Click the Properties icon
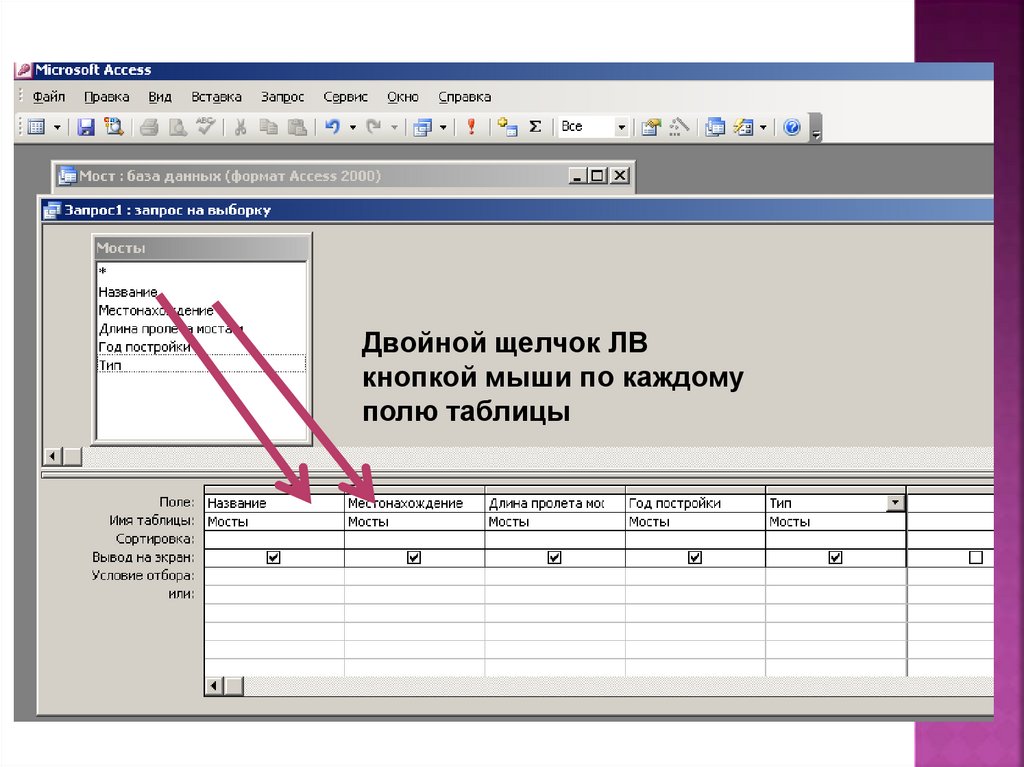 [650, 127]
